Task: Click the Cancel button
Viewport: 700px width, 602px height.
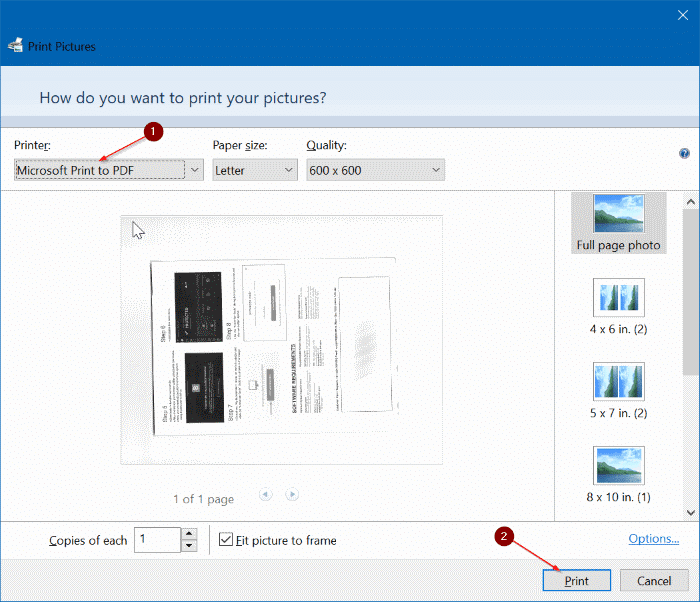Action: click(x=654, y=581)
